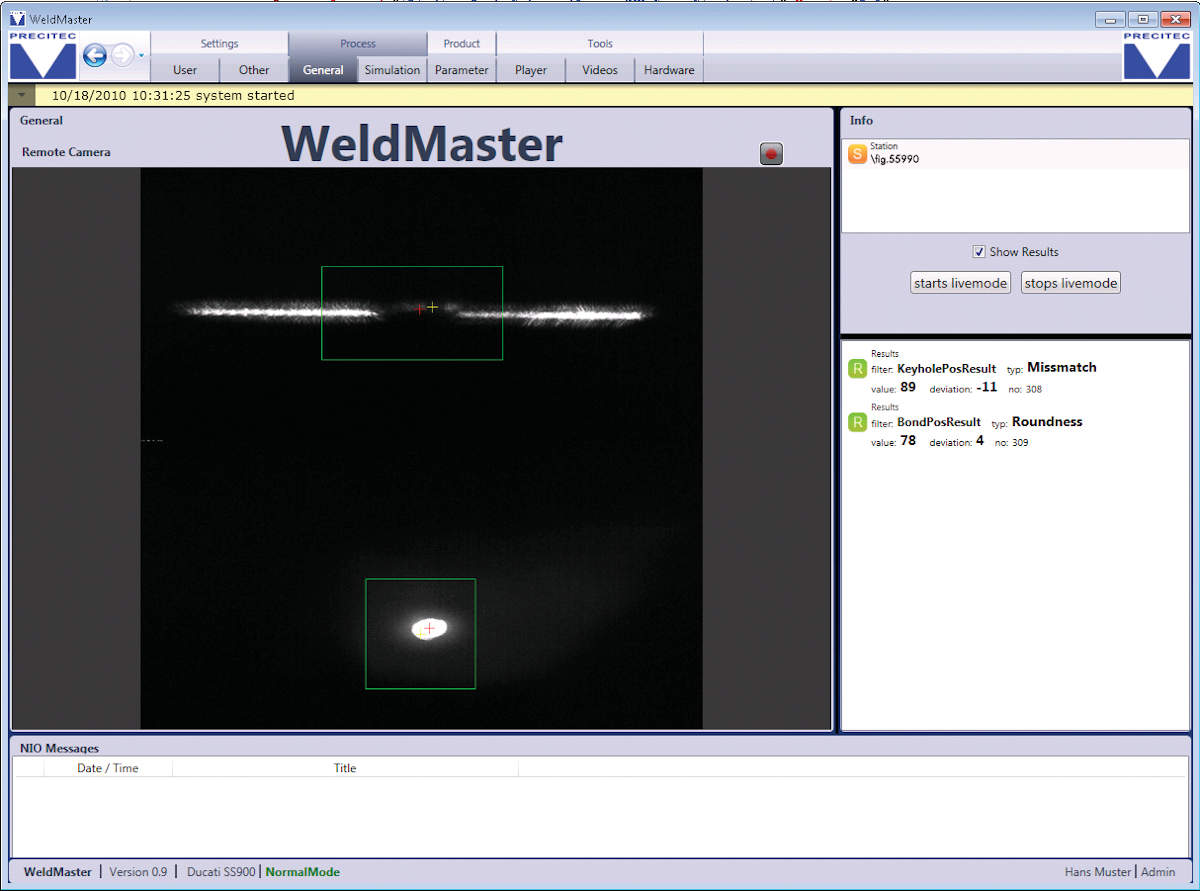
Task: Click the upper green ROI box on weld seam
Action: 412,313
